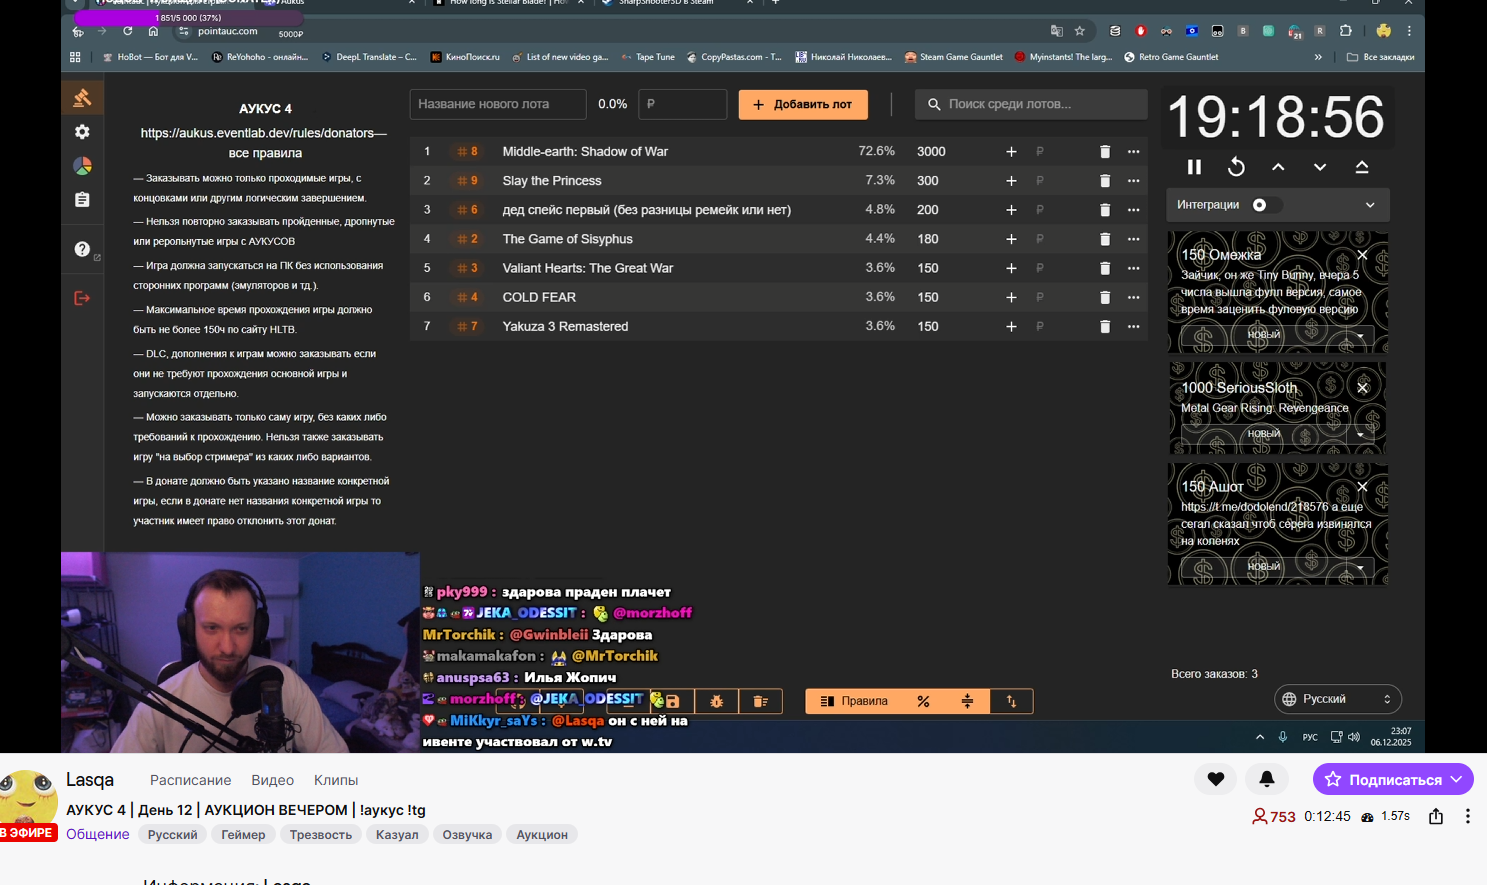Screen dimensions: 1487x885
Task: Dismiss the 1000 SeriousSloth donation card
Action: [x=1362, y=387]
